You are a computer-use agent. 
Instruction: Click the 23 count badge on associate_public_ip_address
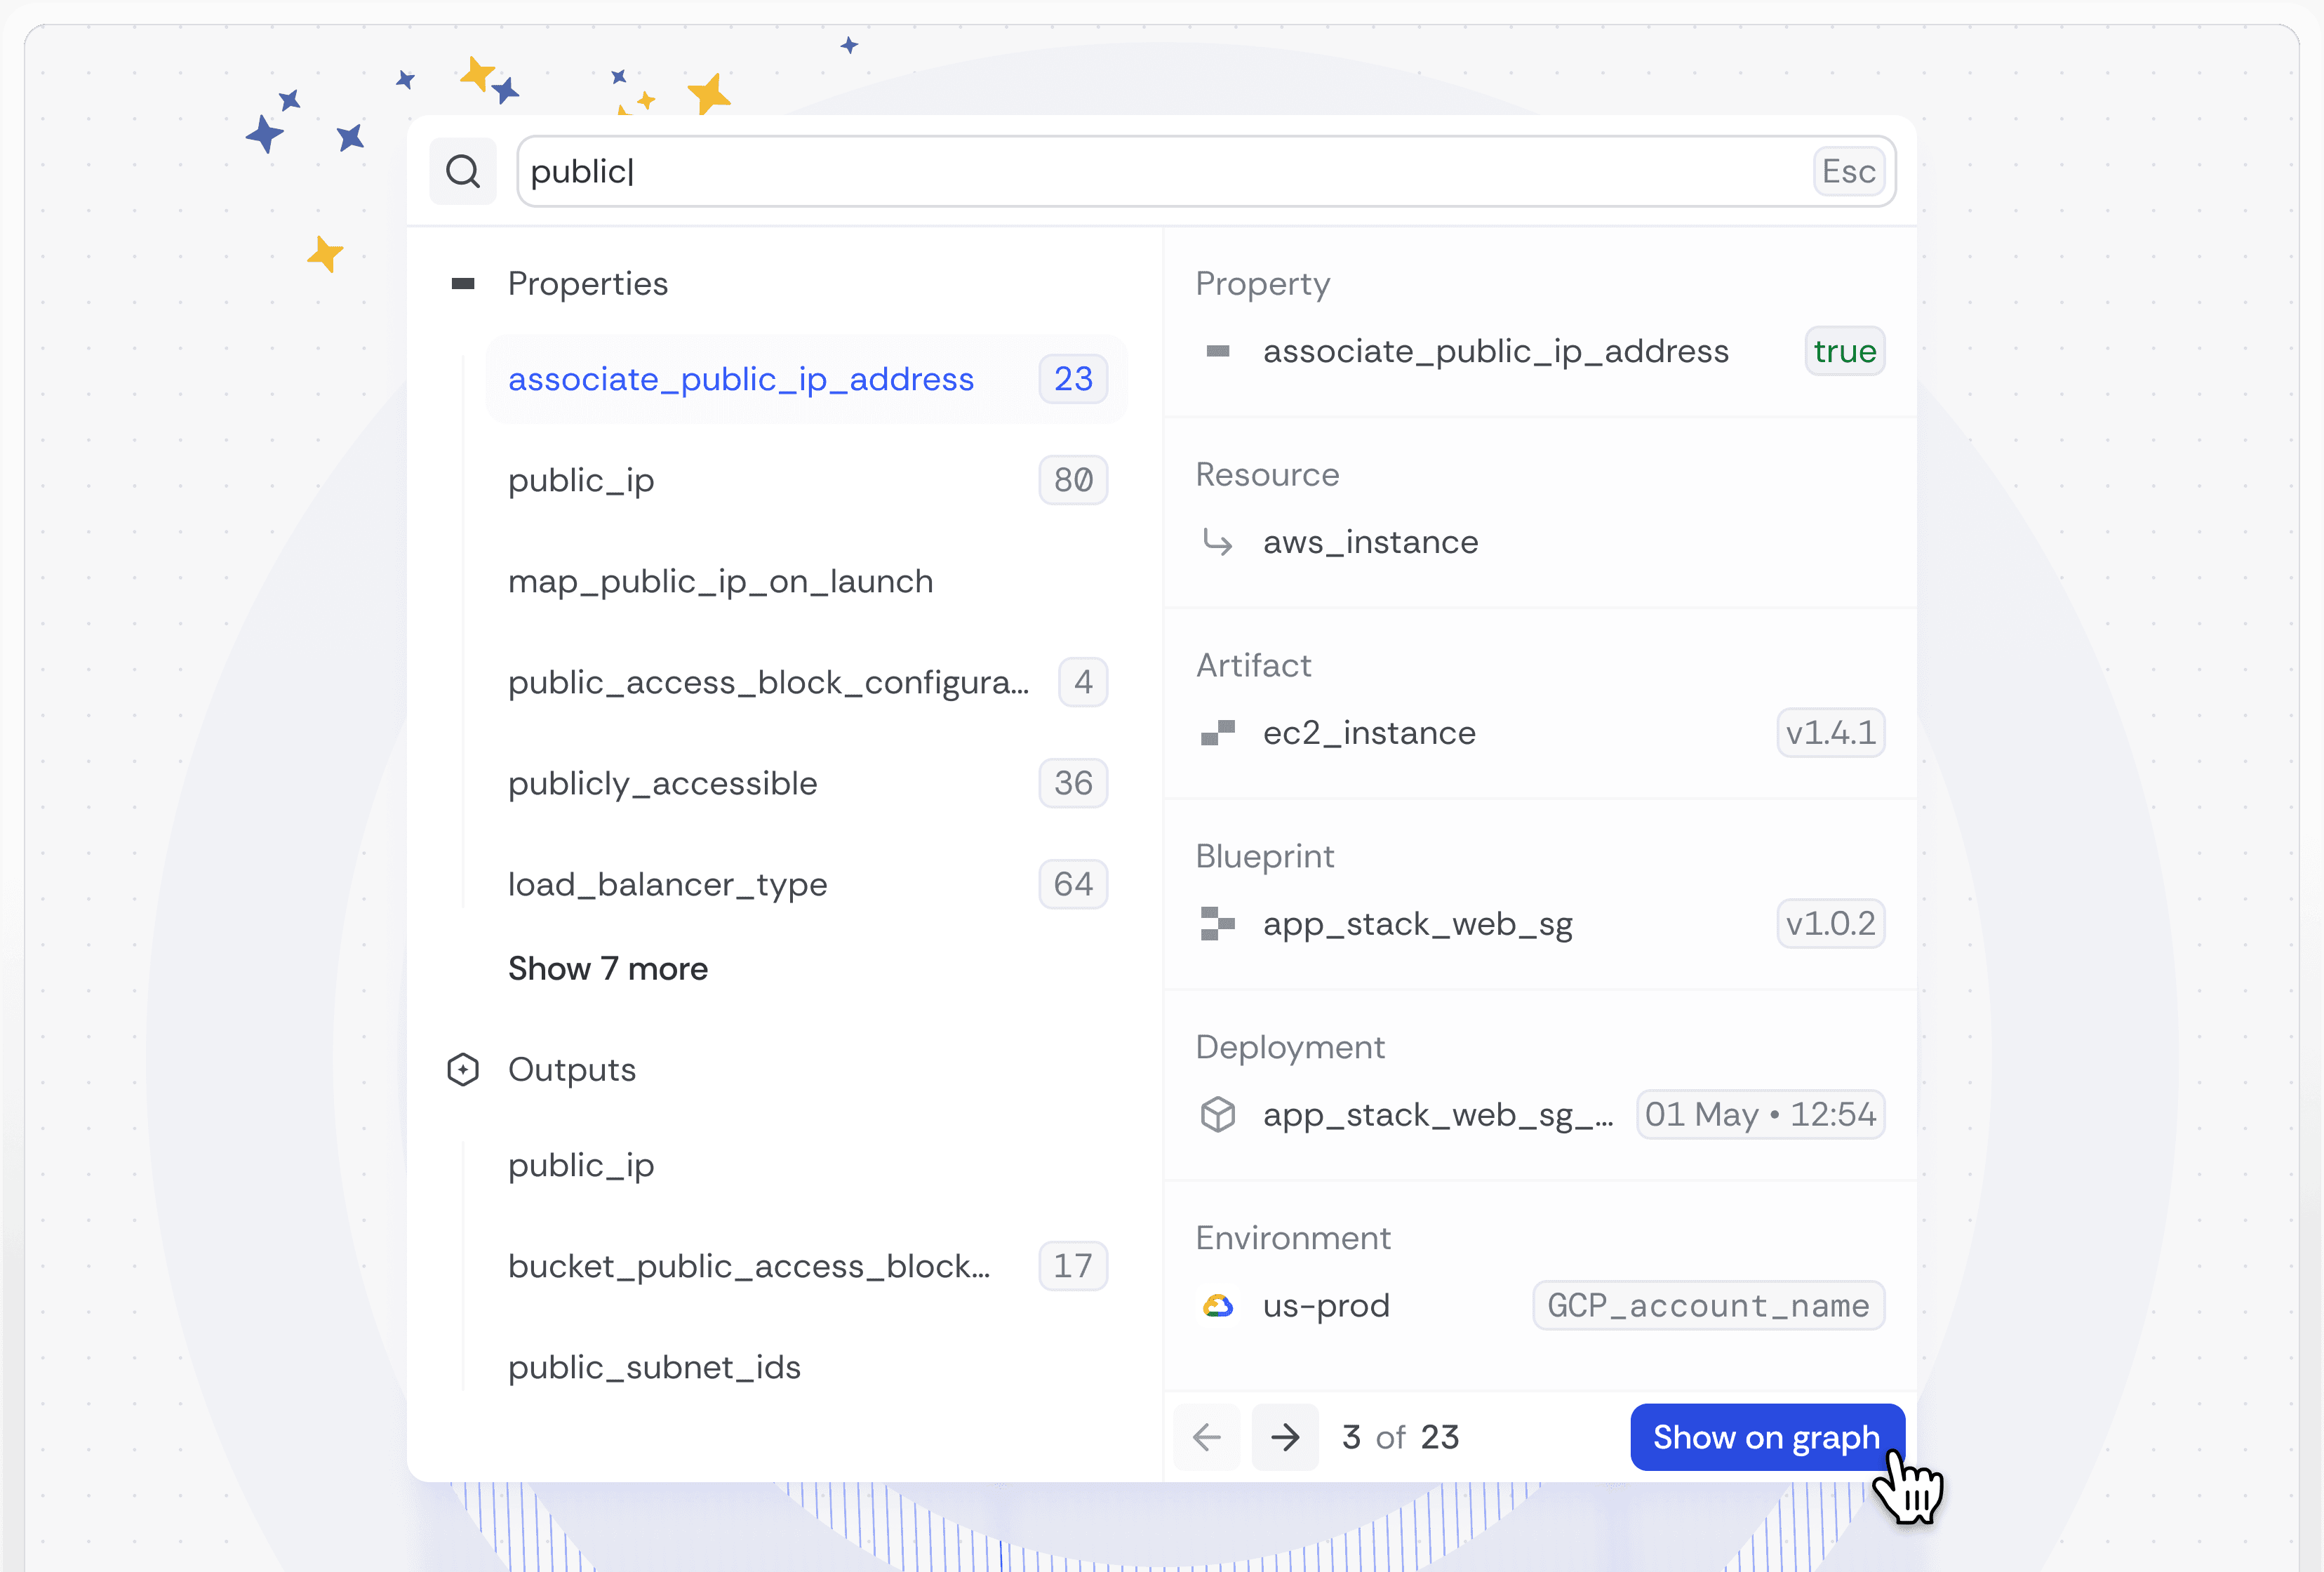coord(1072,379)
